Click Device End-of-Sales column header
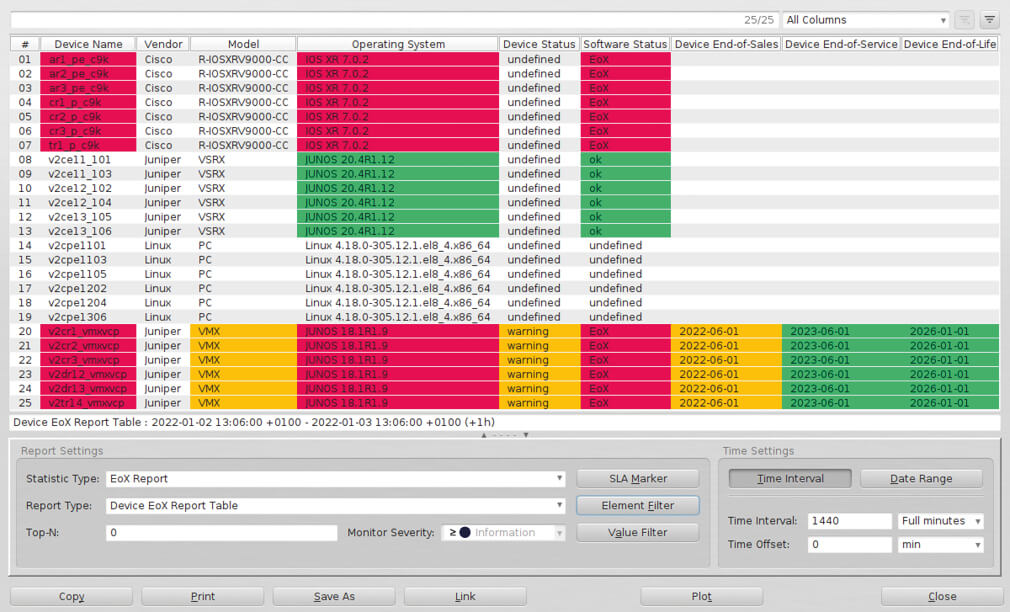 click(726, 44)
